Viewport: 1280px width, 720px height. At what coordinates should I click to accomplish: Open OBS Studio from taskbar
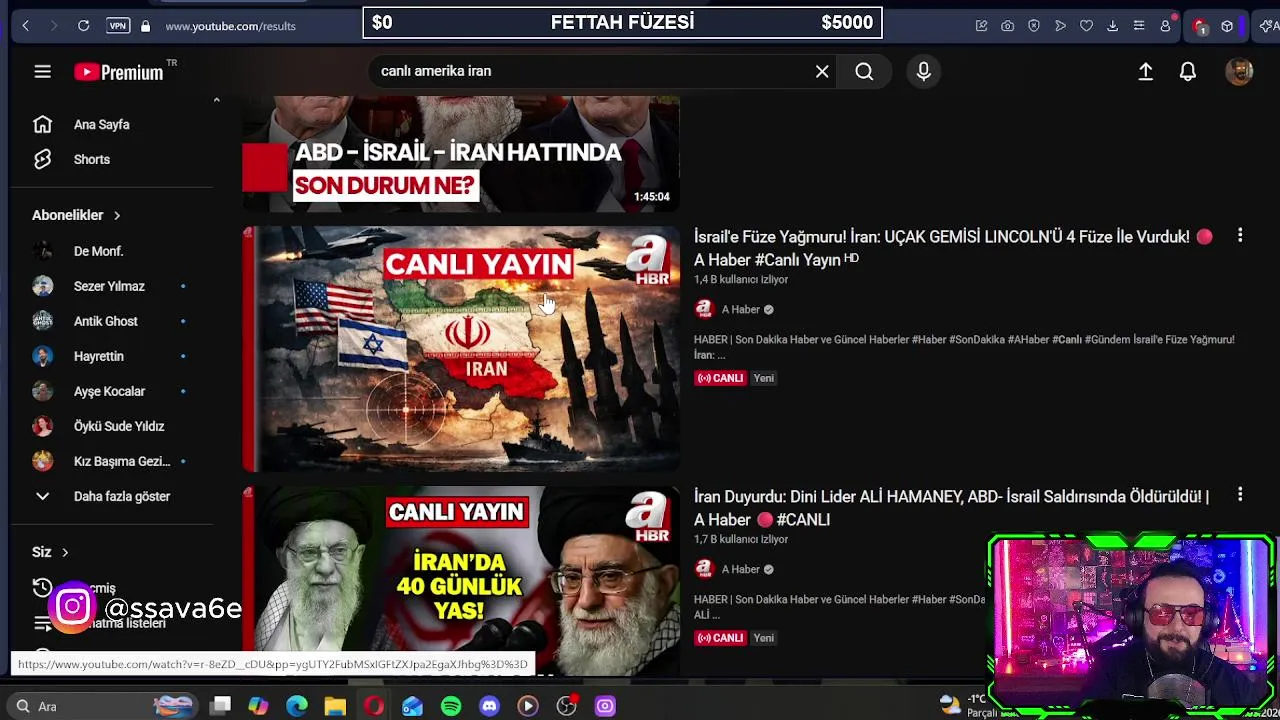pyautogui.click(x=567, y=706)
